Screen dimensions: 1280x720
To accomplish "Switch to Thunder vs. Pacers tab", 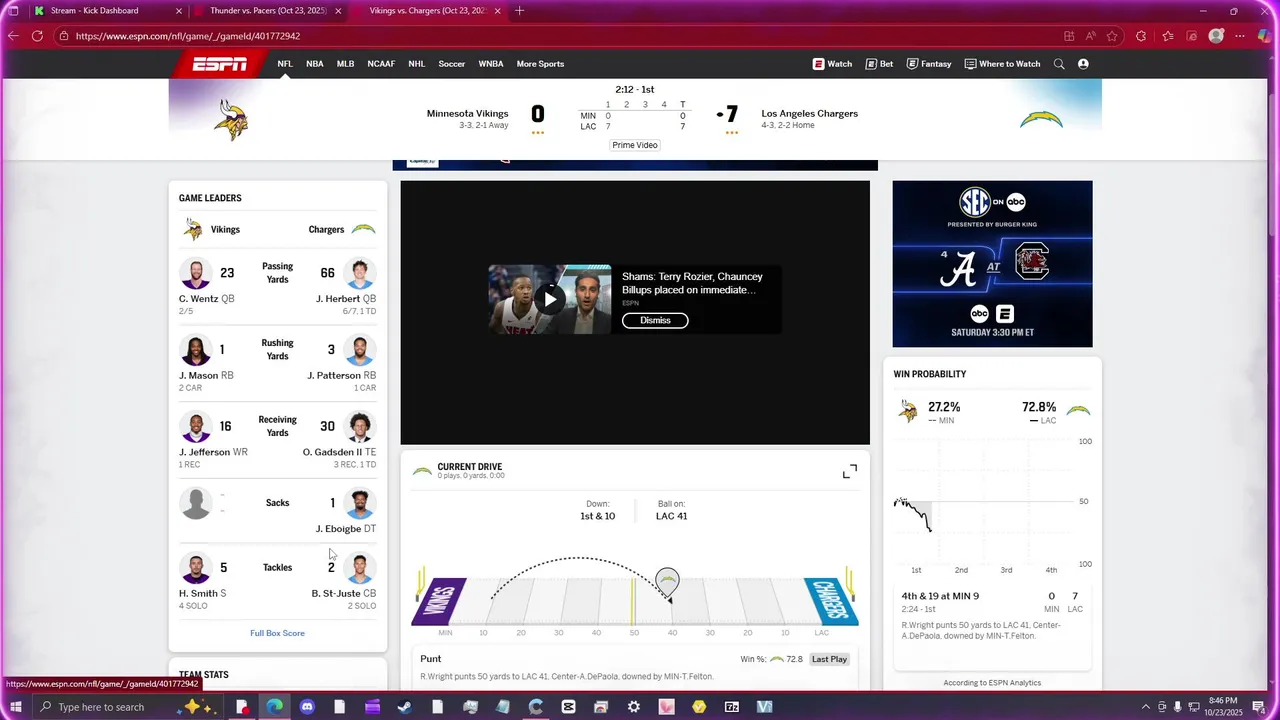I will [x=268, y=11].
